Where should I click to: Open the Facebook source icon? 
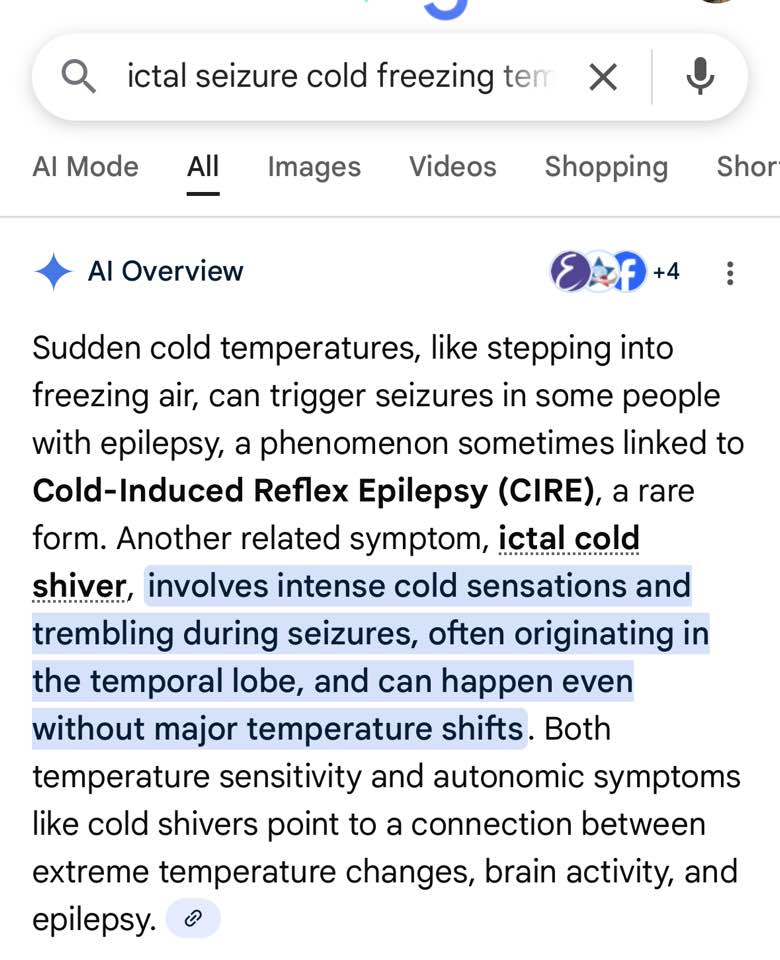(x=630, y=271)
